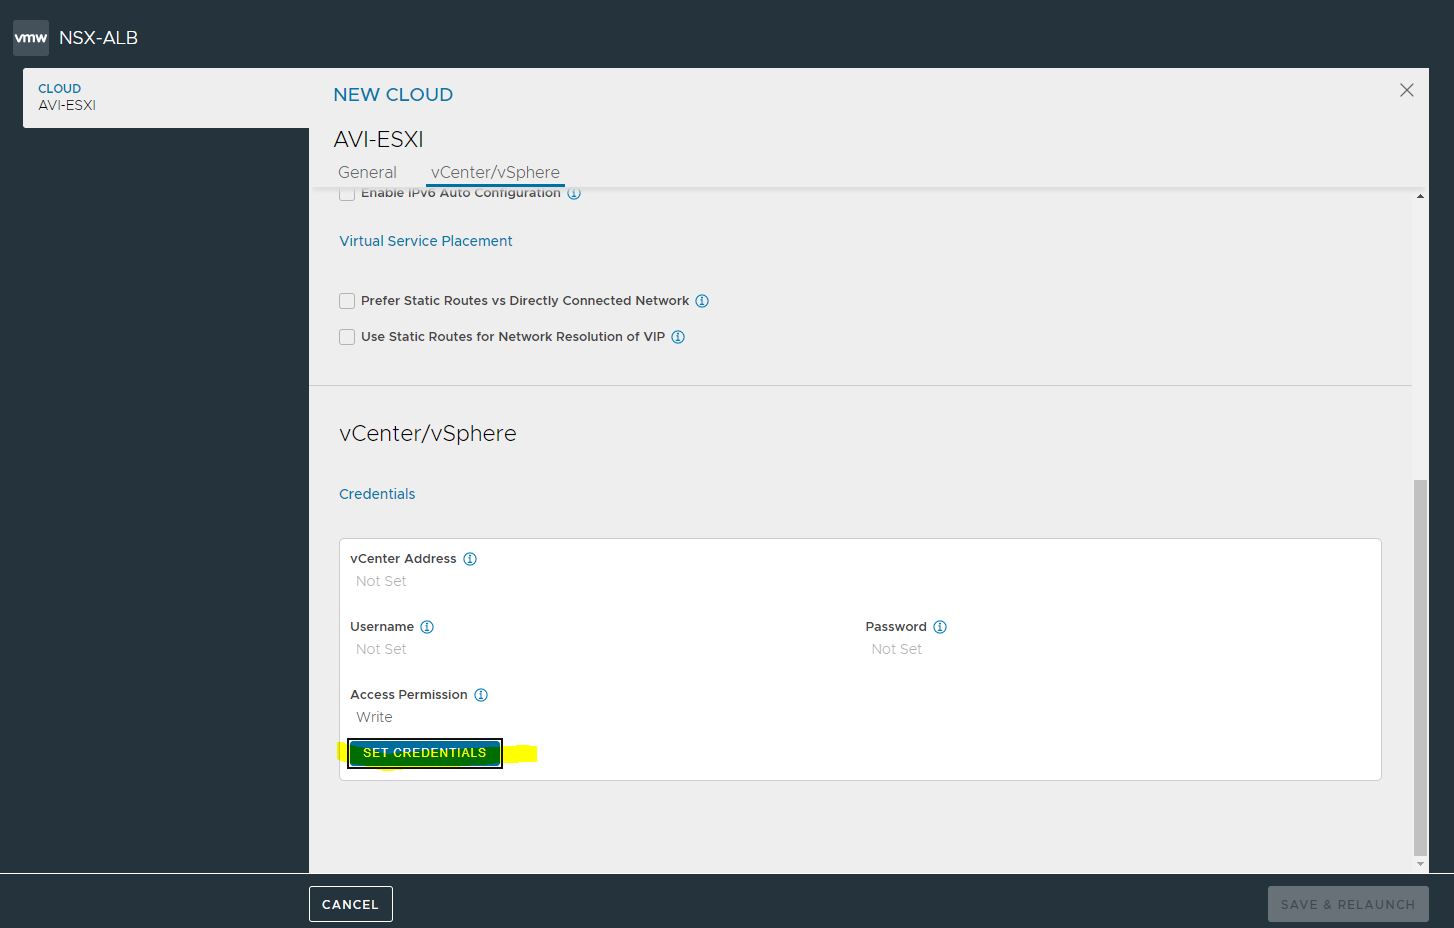Click the AVI-ESXI cloud name heading
Viewport: 1454px width, 928px height.
379,139
